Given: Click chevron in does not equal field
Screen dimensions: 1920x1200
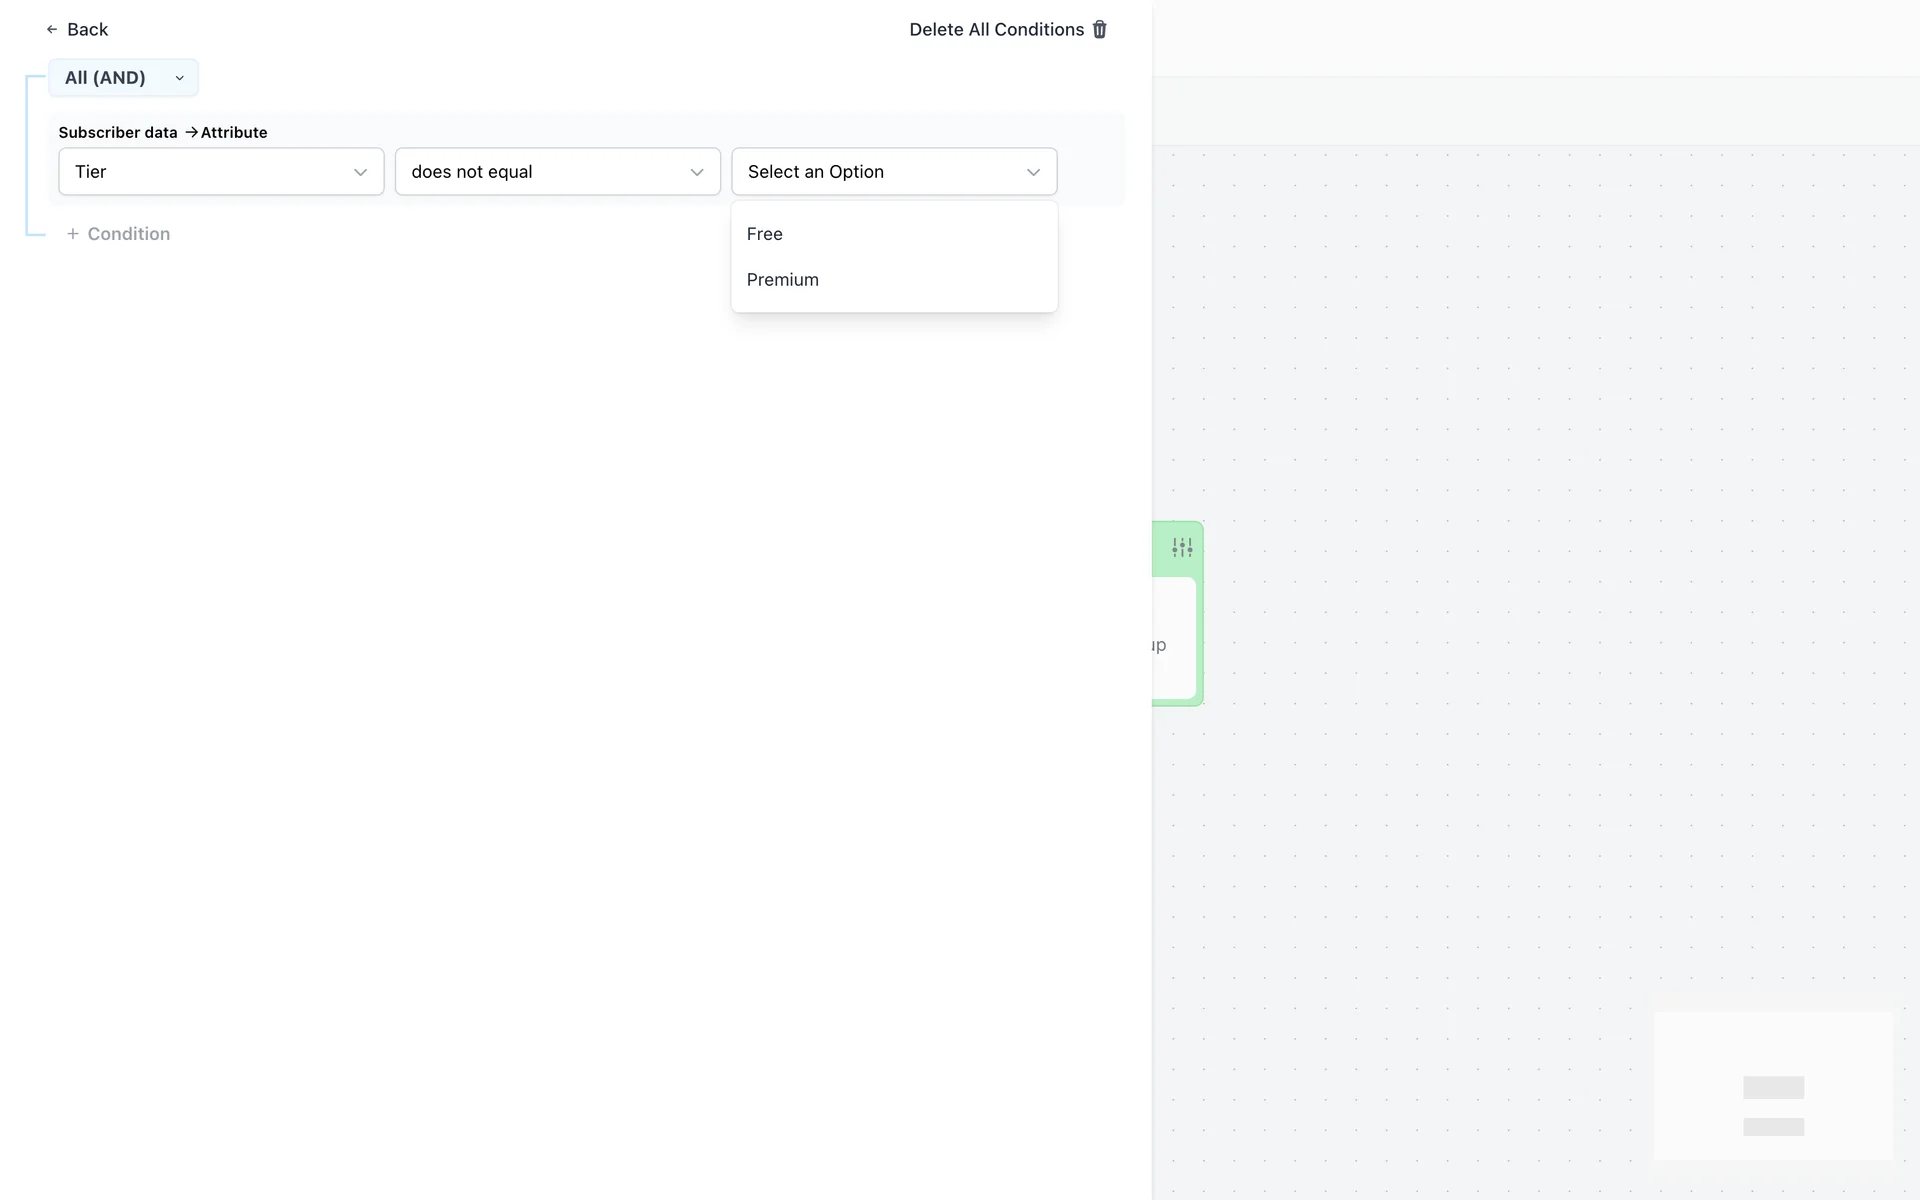Looking at the screenshot, I should pyautogui.click(x=697, y=172).
